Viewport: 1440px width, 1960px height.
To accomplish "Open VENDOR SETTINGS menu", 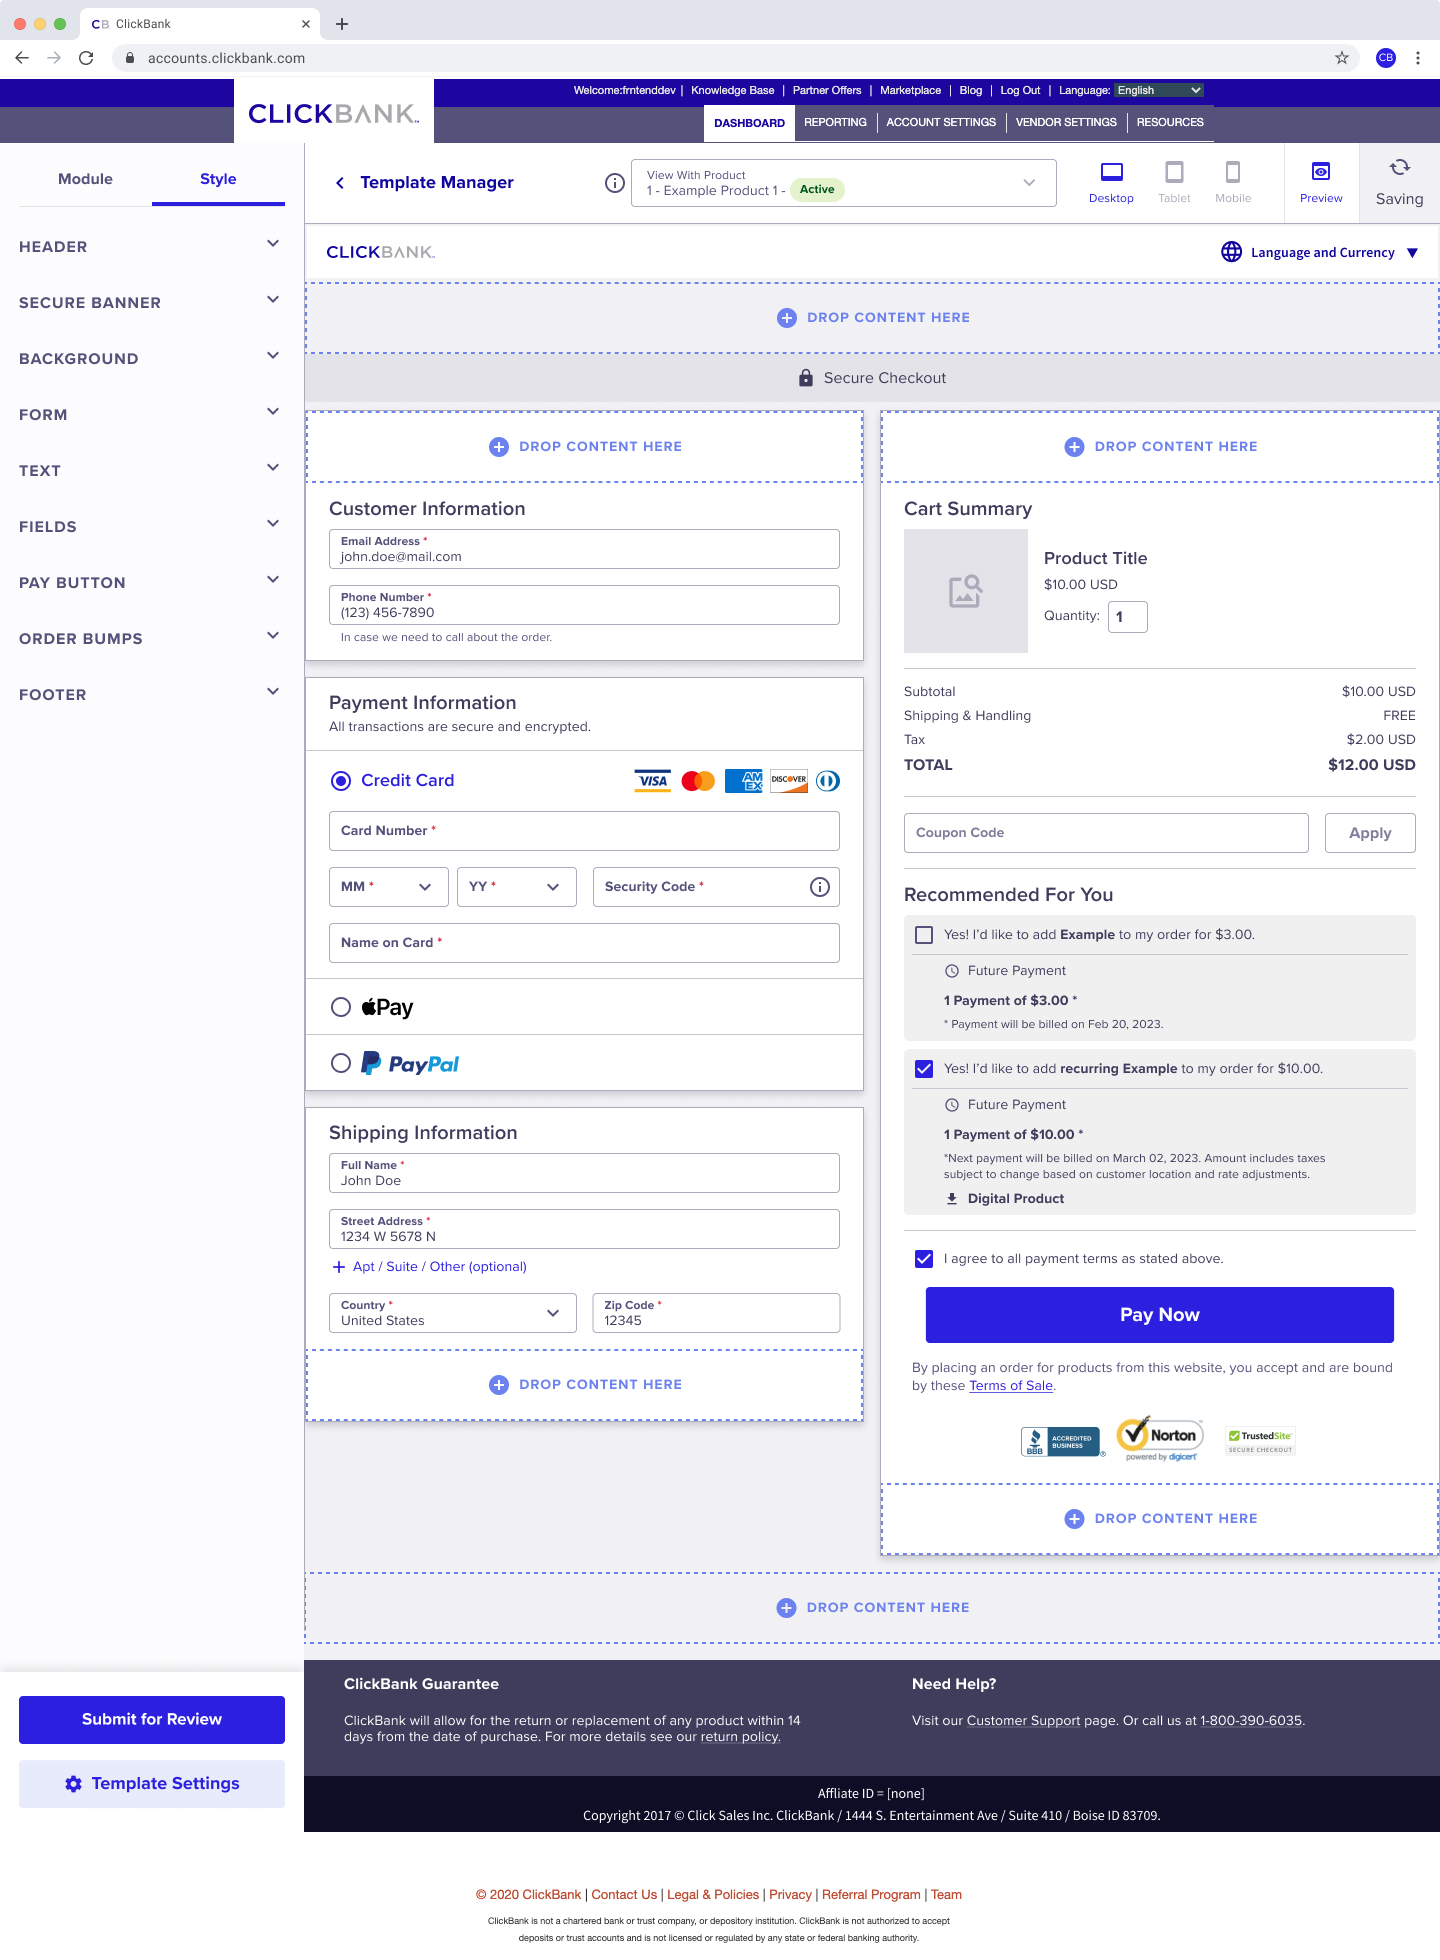I will point(1066,122).
